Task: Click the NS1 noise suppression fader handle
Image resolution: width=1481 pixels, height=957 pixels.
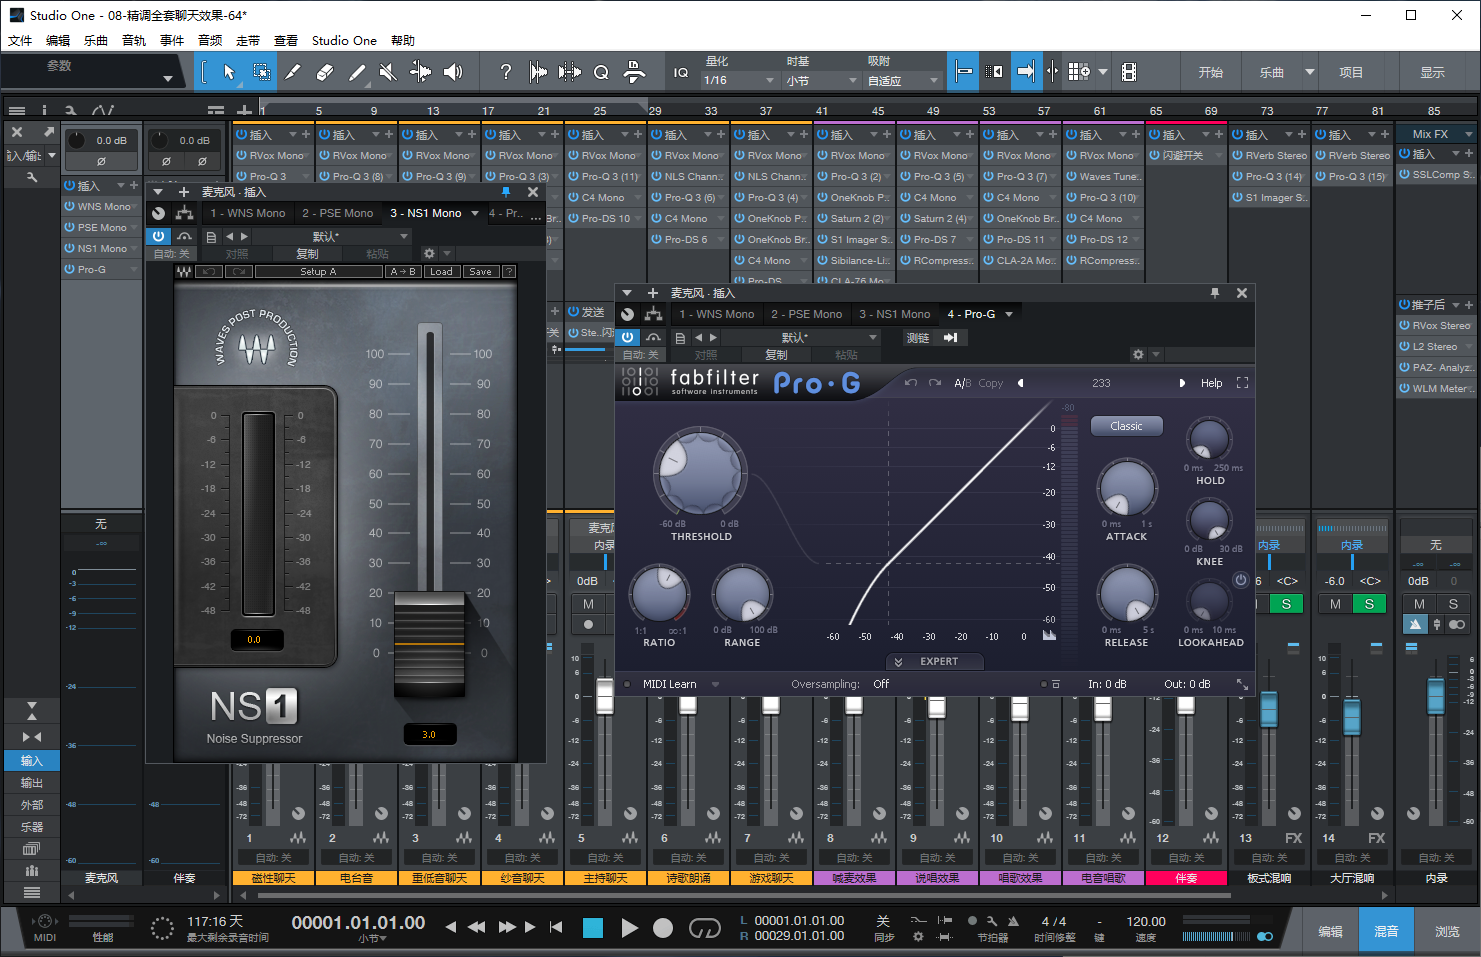Action: point(429,645)
